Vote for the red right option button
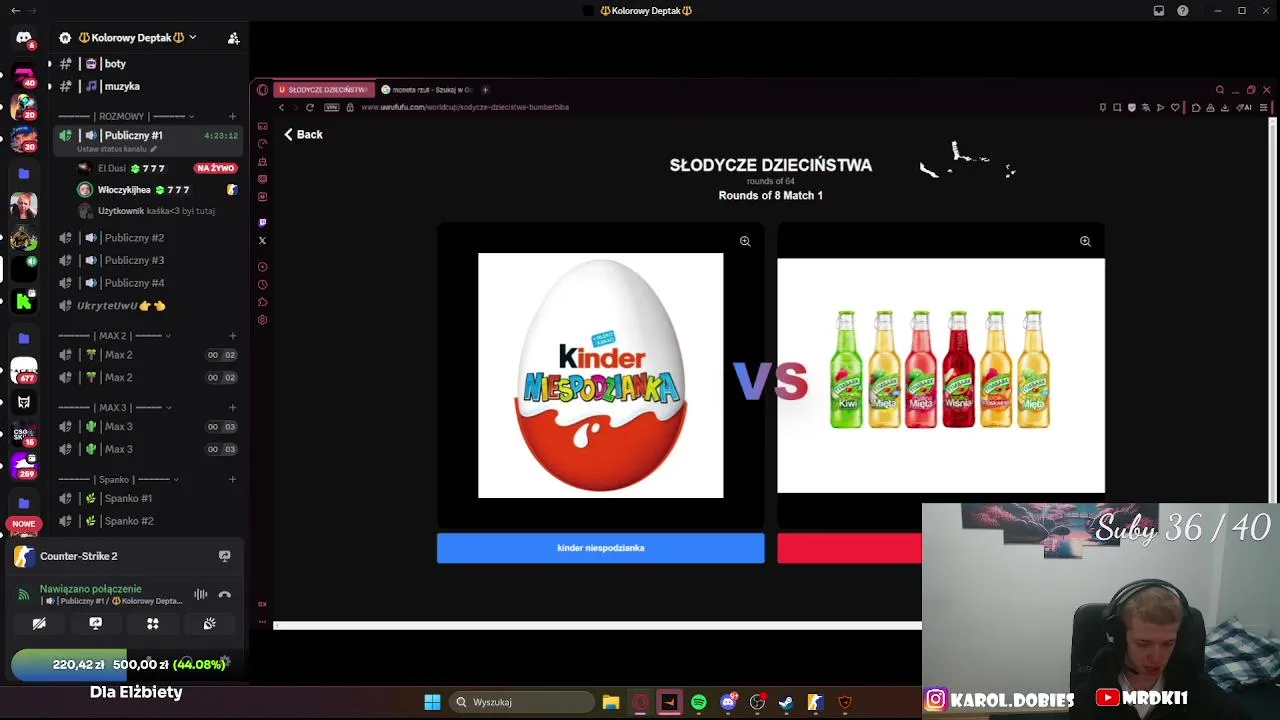Screen dimensions: 1280x720 coord(850,548)
